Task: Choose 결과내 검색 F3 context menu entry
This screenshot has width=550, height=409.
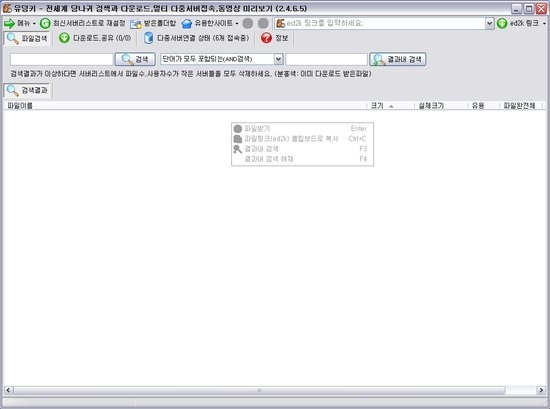Action: pyautogui.click(x=302, y=149)
